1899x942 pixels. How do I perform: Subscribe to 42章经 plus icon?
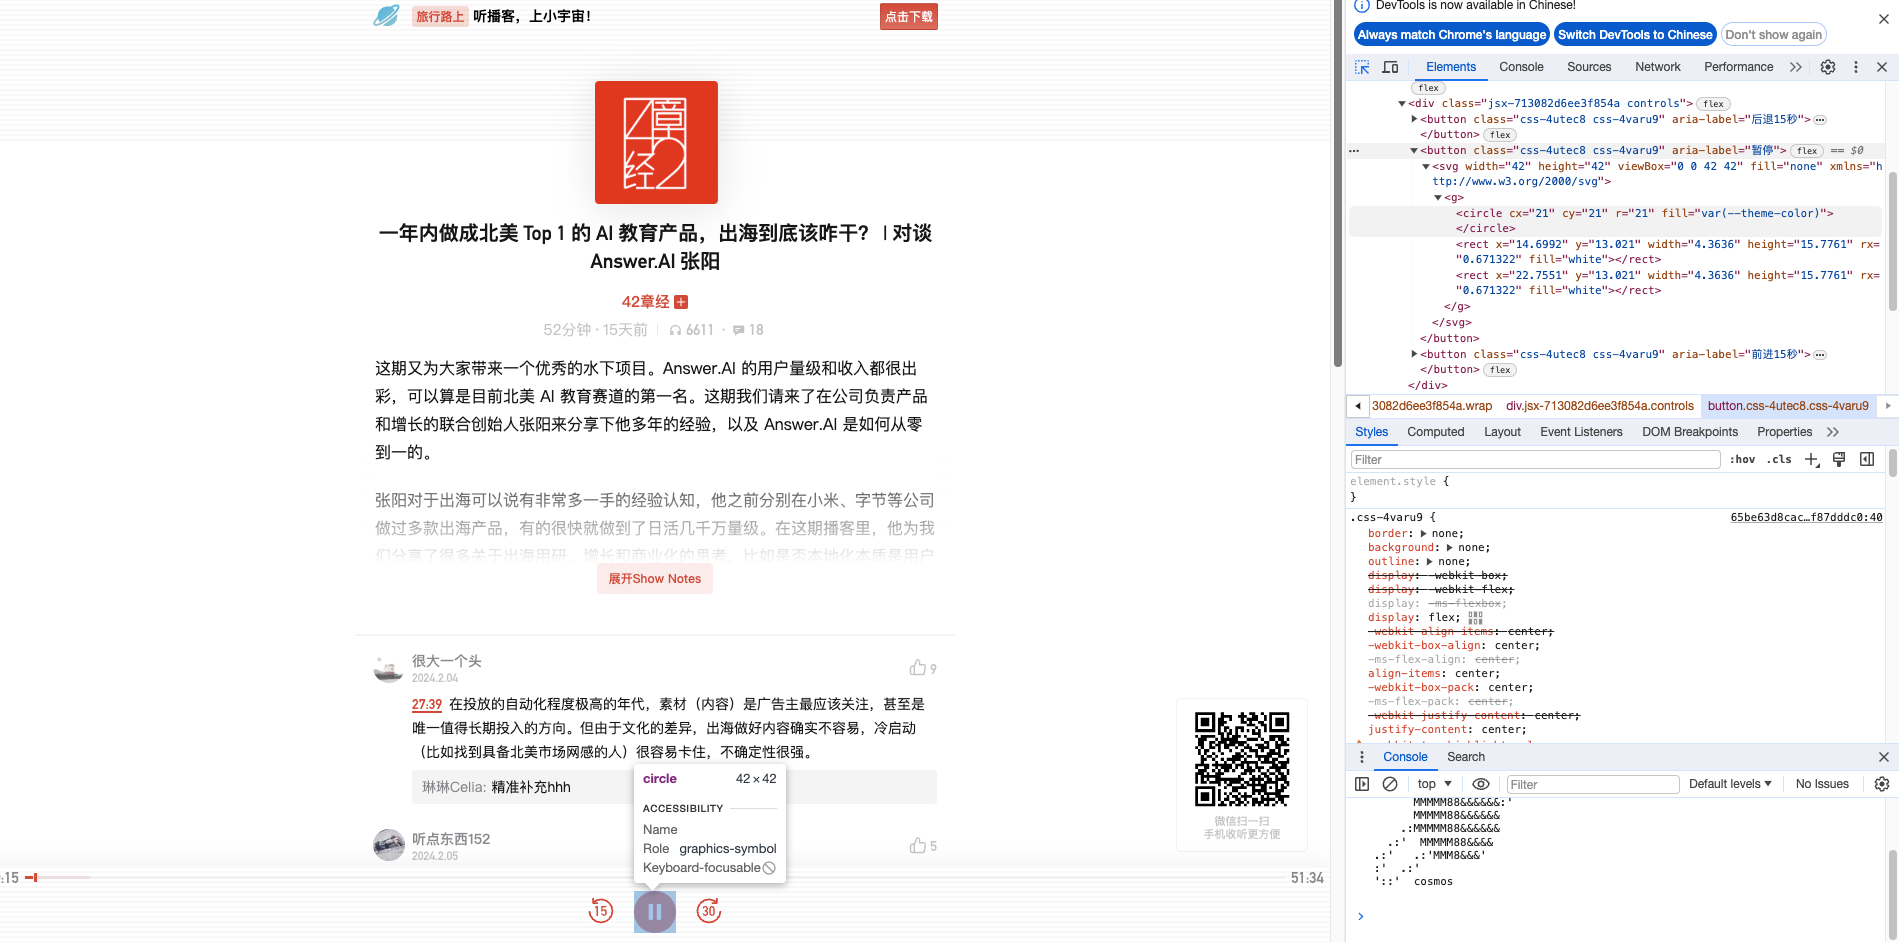tap(681, 302)
